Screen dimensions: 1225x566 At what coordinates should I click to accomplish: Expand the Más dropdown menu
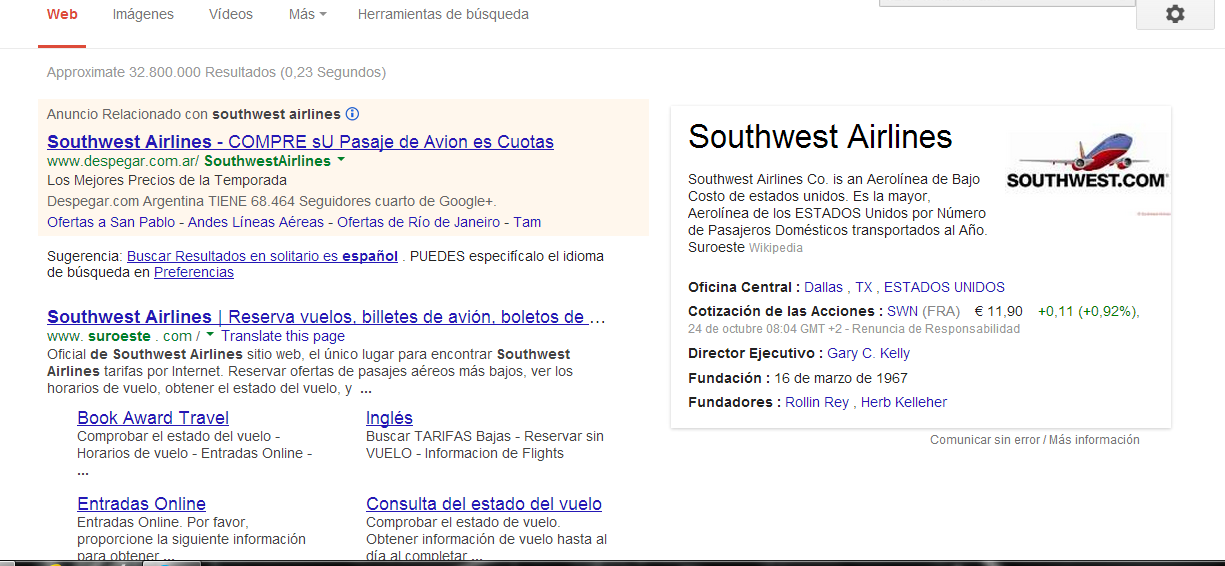click(x=308, y=14)
